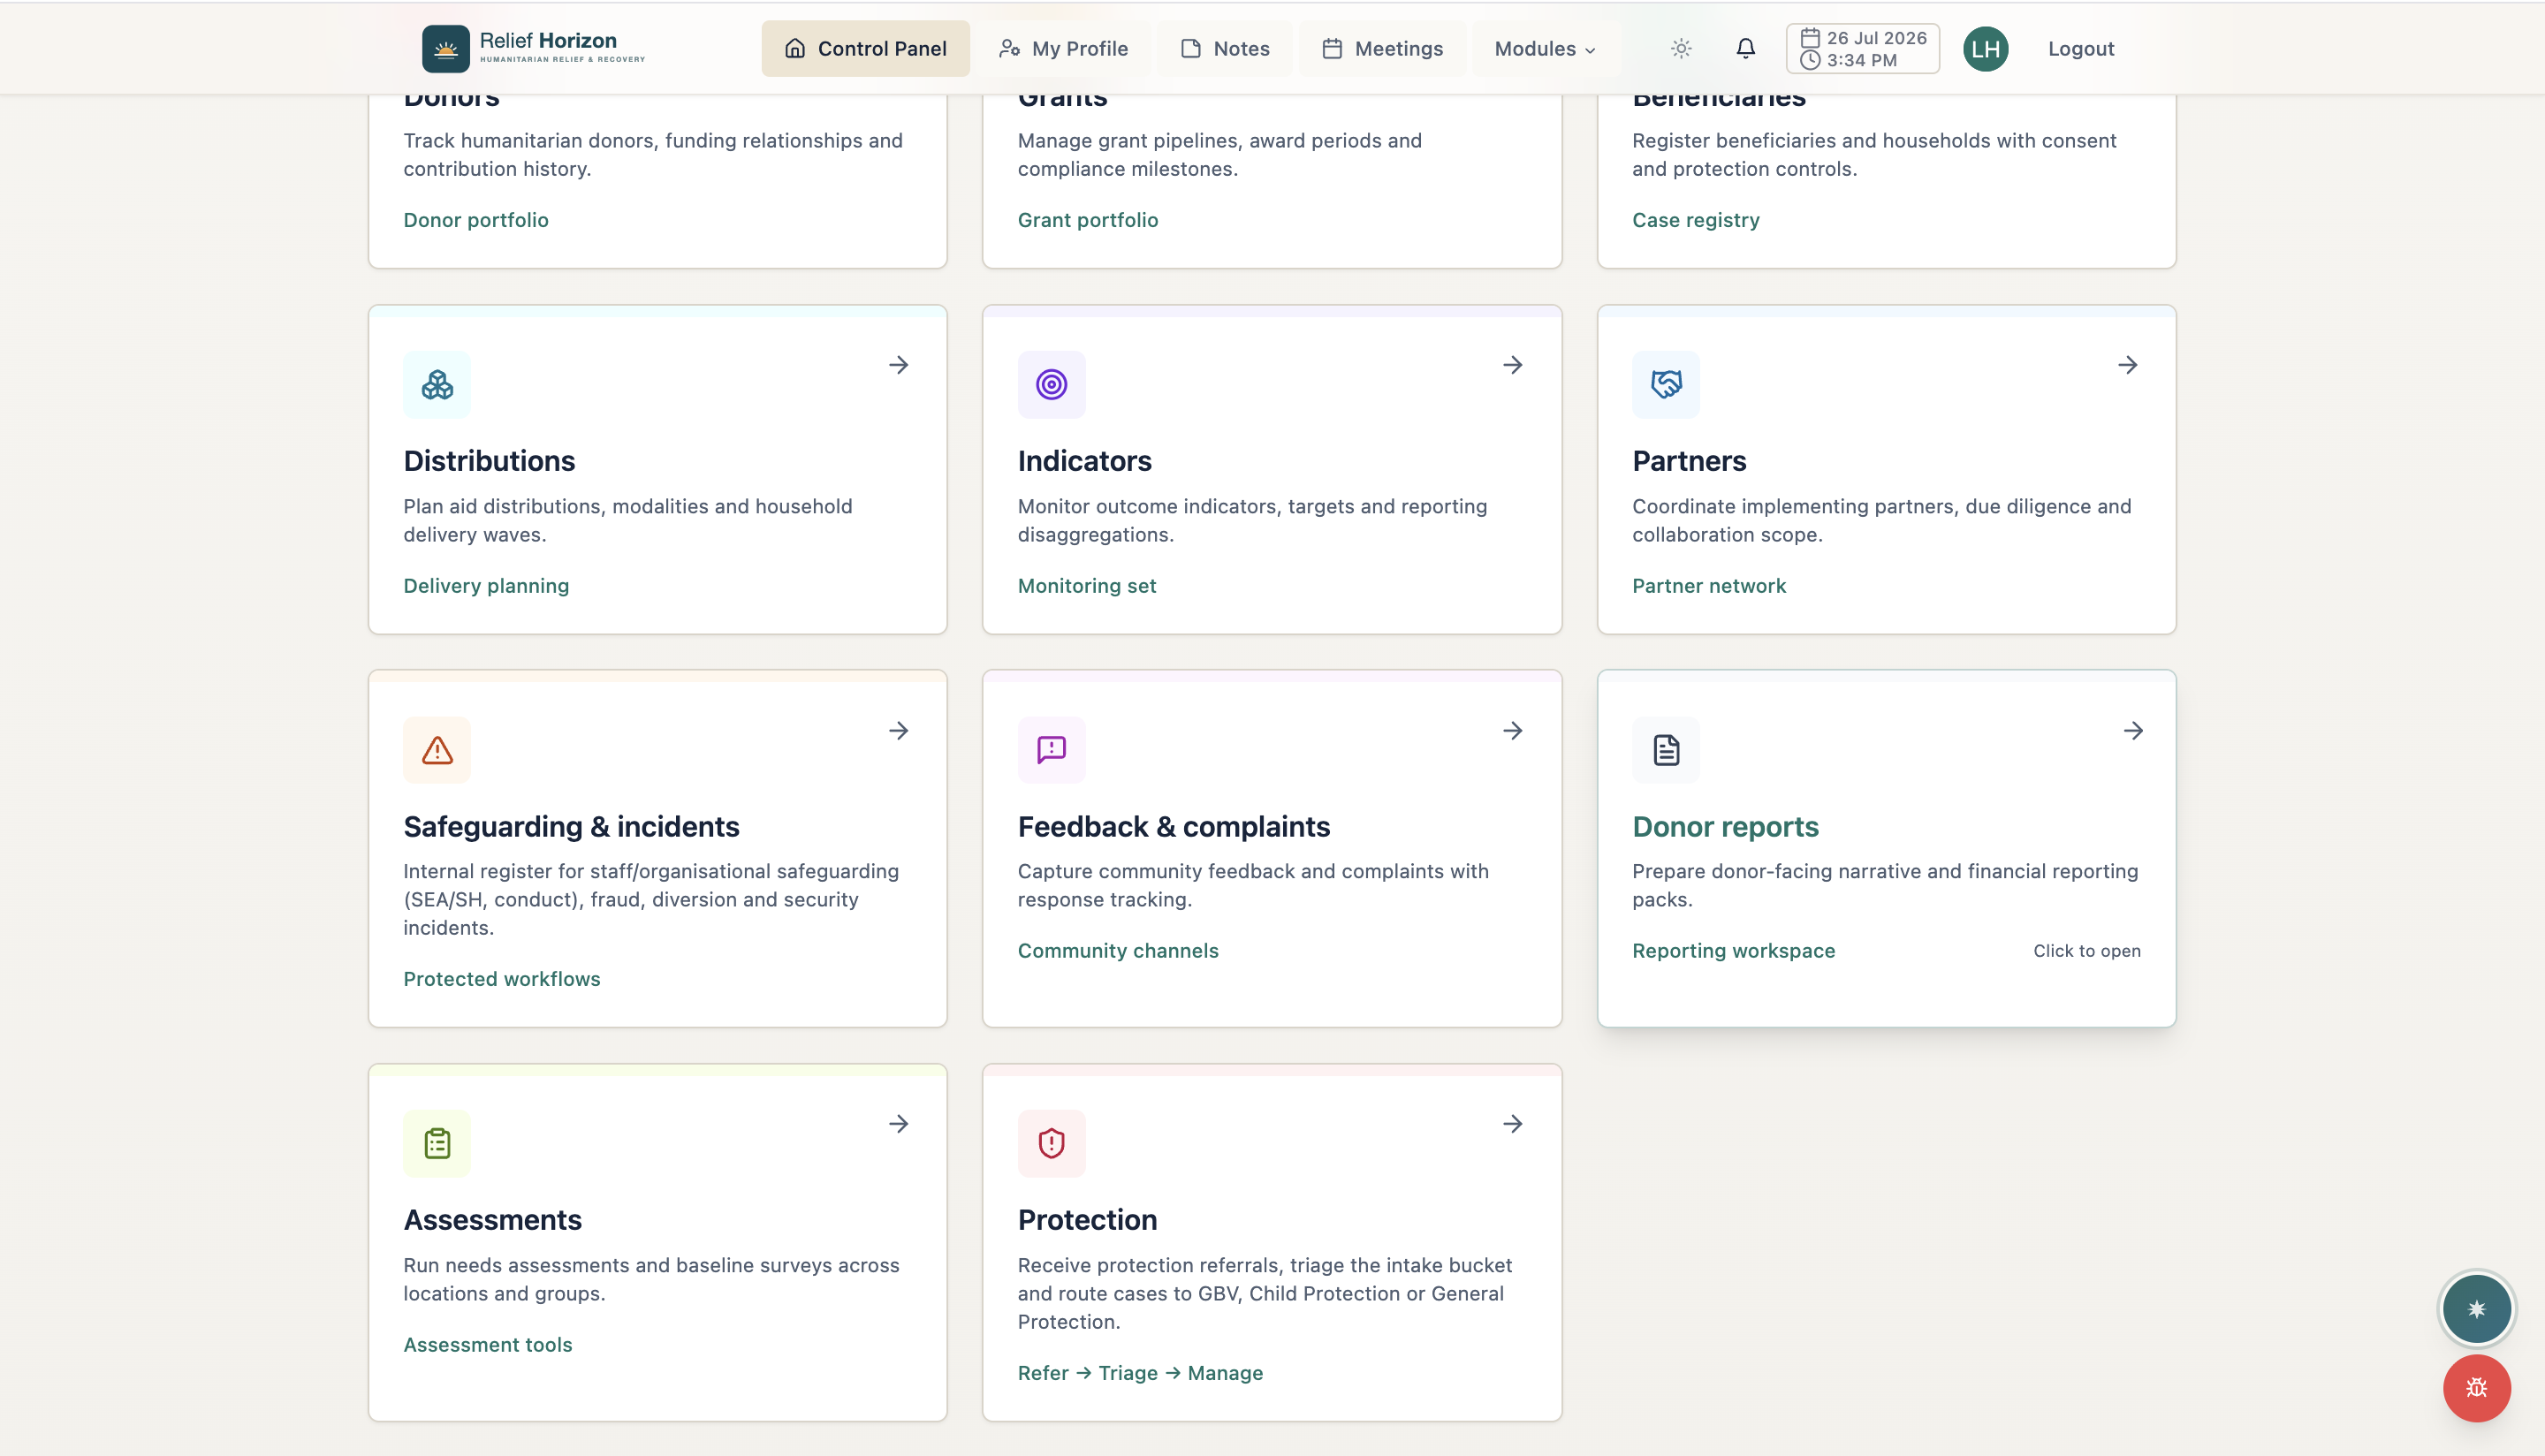Screen dimensions: 2545x1456
Task: Open the Protected workflows link
Action: [501, 979]
